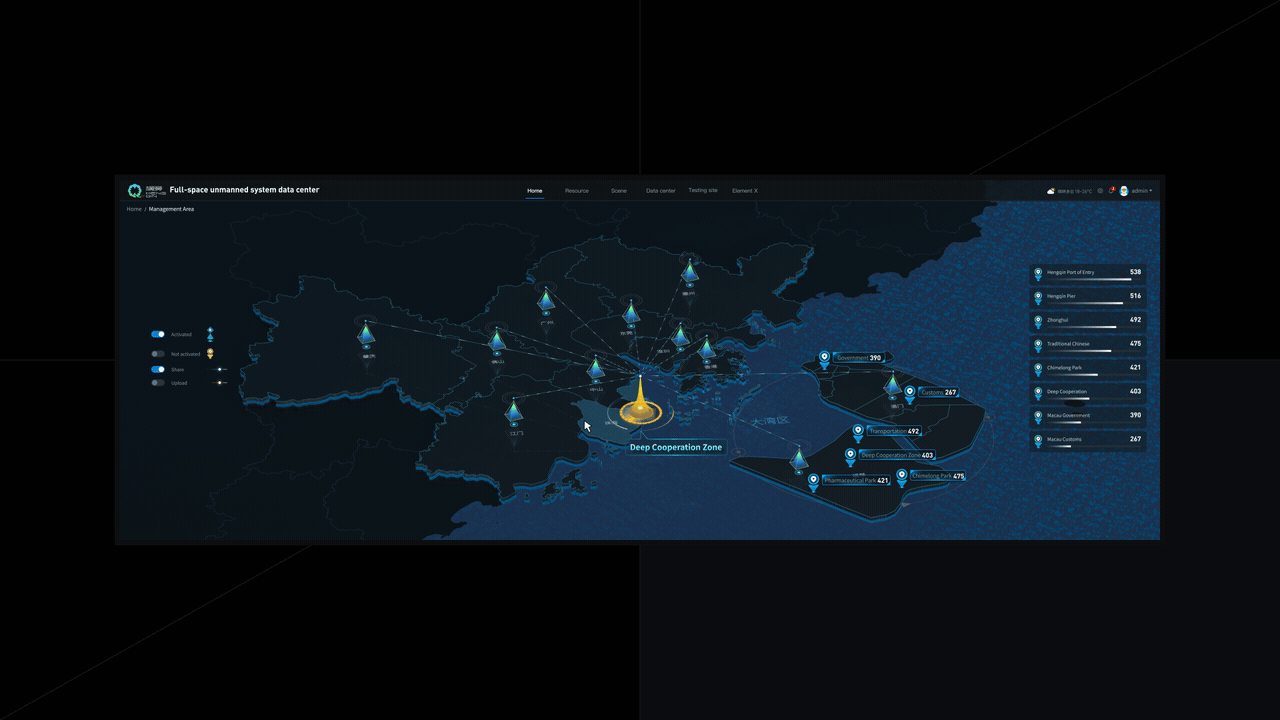1280x720 pixels.
Task: Enable the Upload toggle
Action: tap(158, 383)
